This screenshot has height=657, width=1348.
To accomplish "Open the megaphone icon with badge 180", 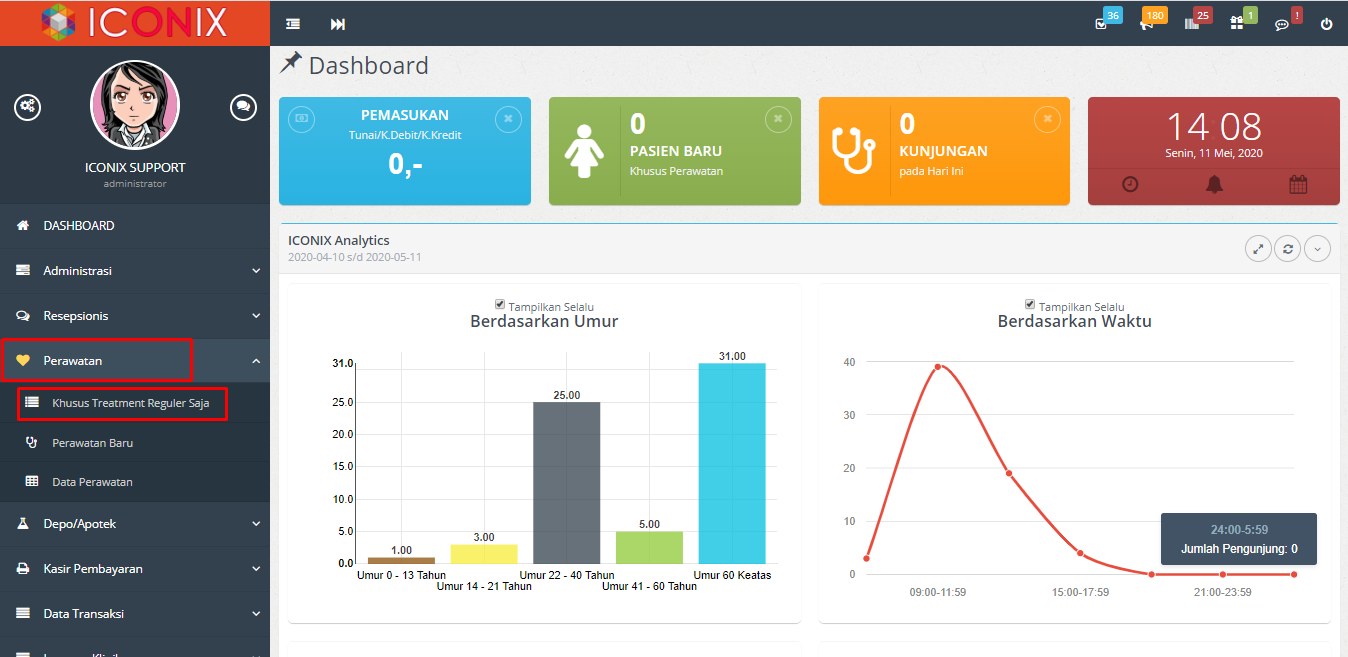I will point(1146,24).
